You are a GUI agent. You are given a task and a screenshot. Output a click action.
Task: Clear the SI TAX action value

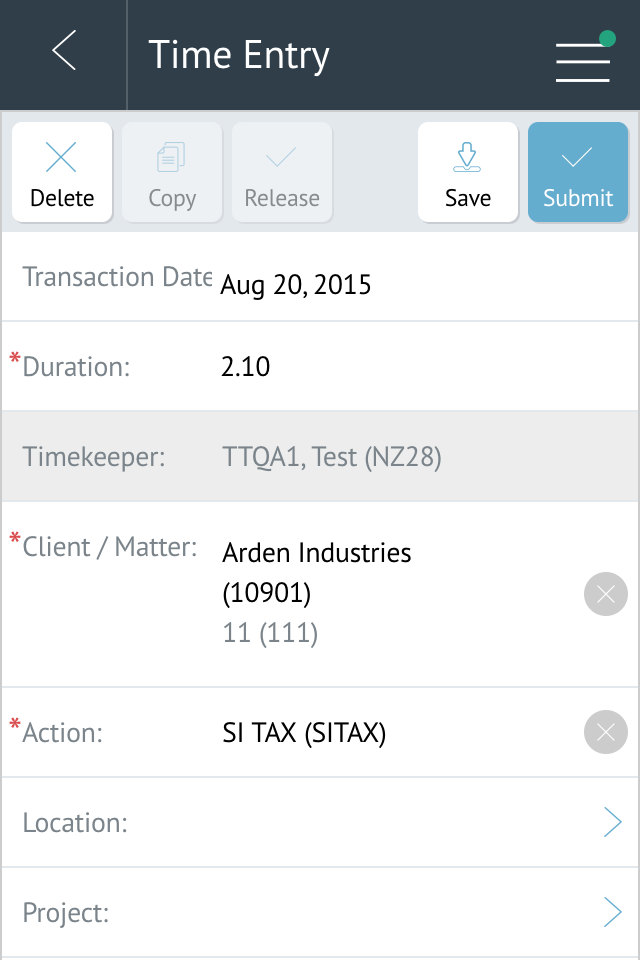tap(606, 732)
